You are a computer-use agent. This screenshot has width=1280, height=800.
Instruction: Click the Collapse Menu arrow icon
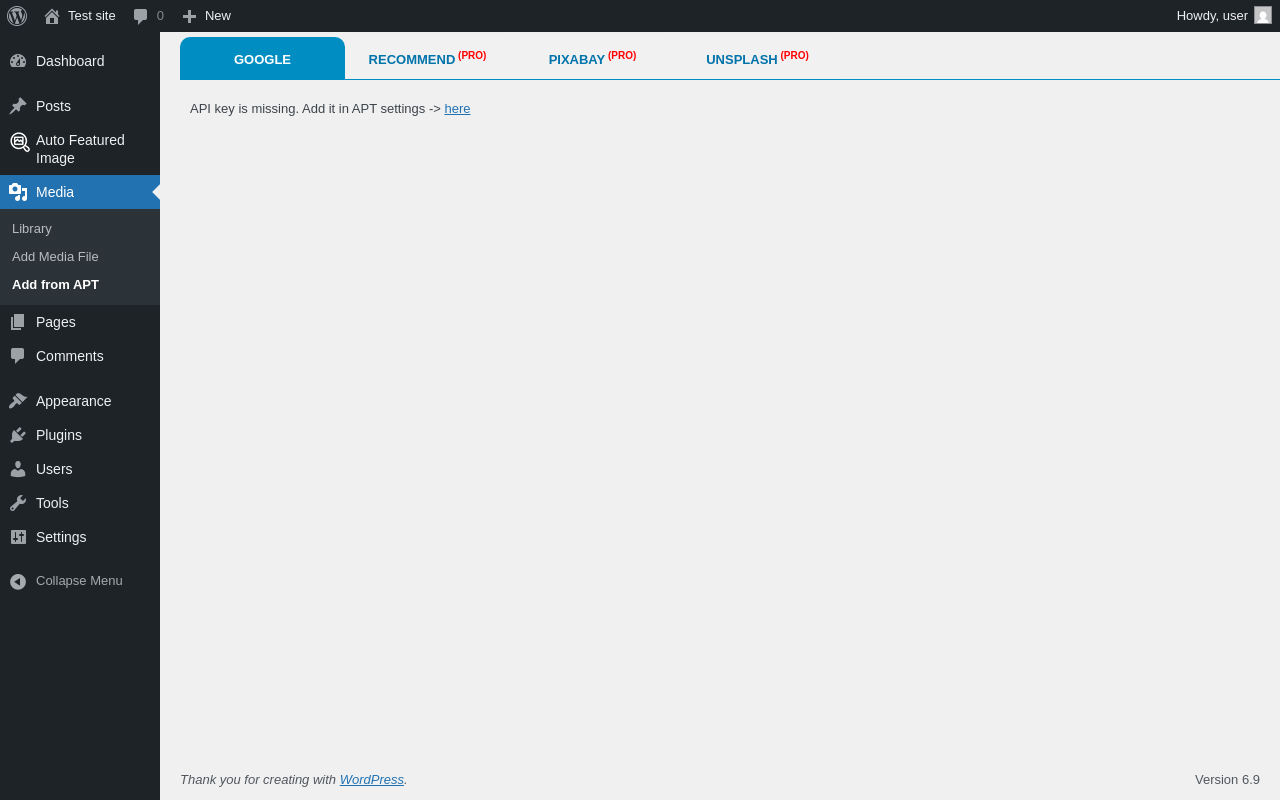click(x=18, y=581)
